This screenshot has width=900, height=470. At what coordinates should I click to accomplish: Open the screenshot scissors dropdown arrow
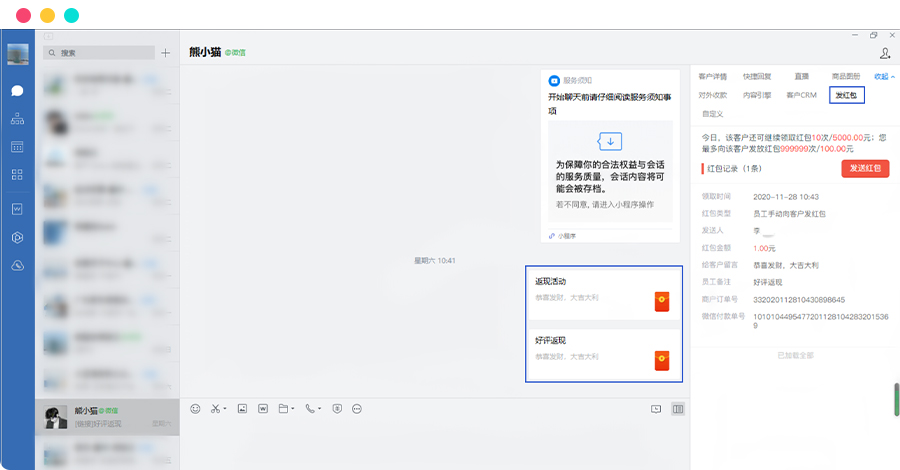[225, 409]
